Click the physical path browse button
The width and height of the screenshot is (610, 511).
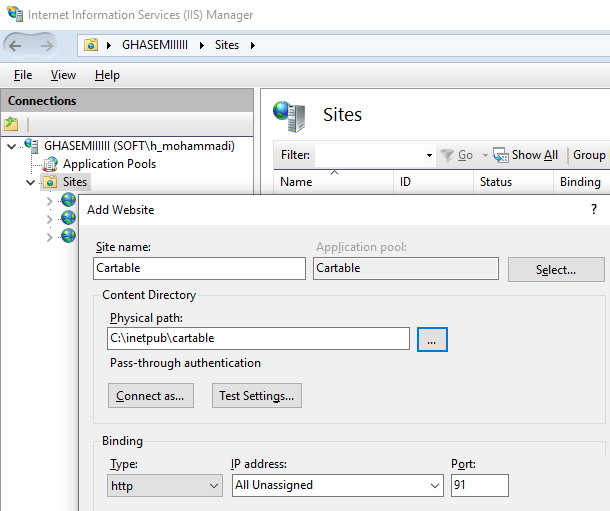click(x=432, y=340)
